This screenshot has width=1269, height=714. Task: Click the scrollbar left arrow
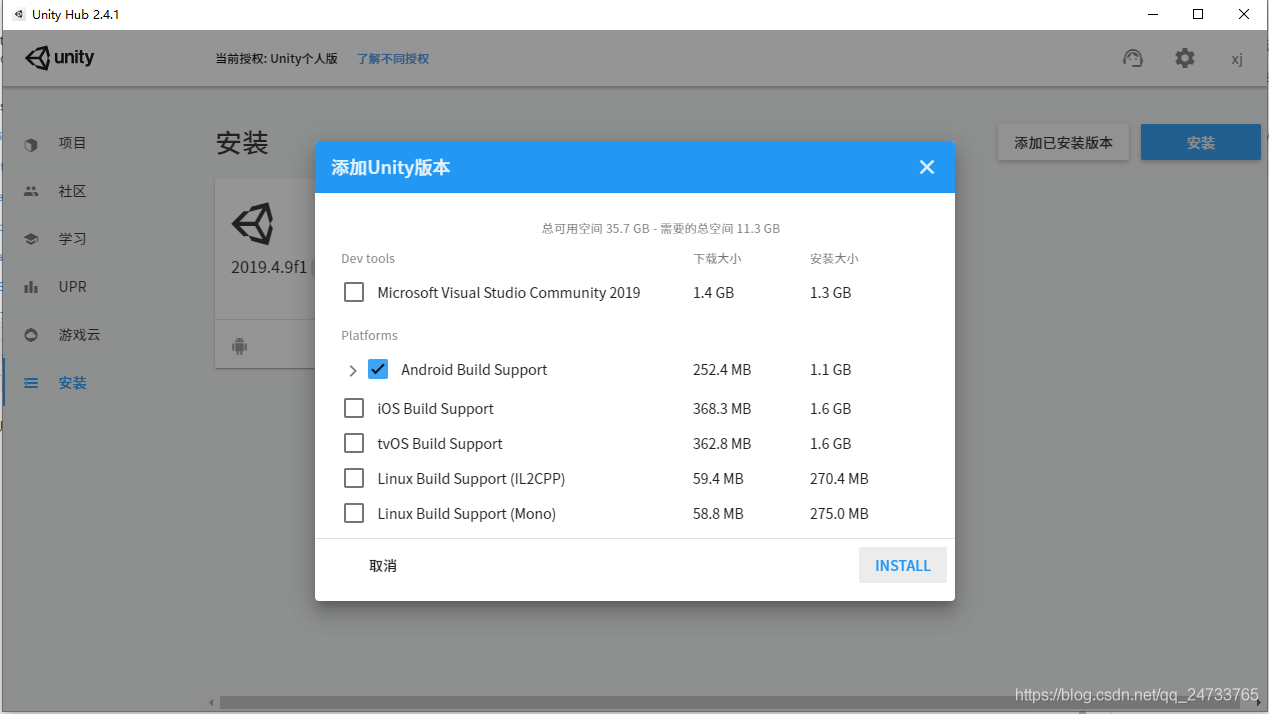tap(210, 702)
